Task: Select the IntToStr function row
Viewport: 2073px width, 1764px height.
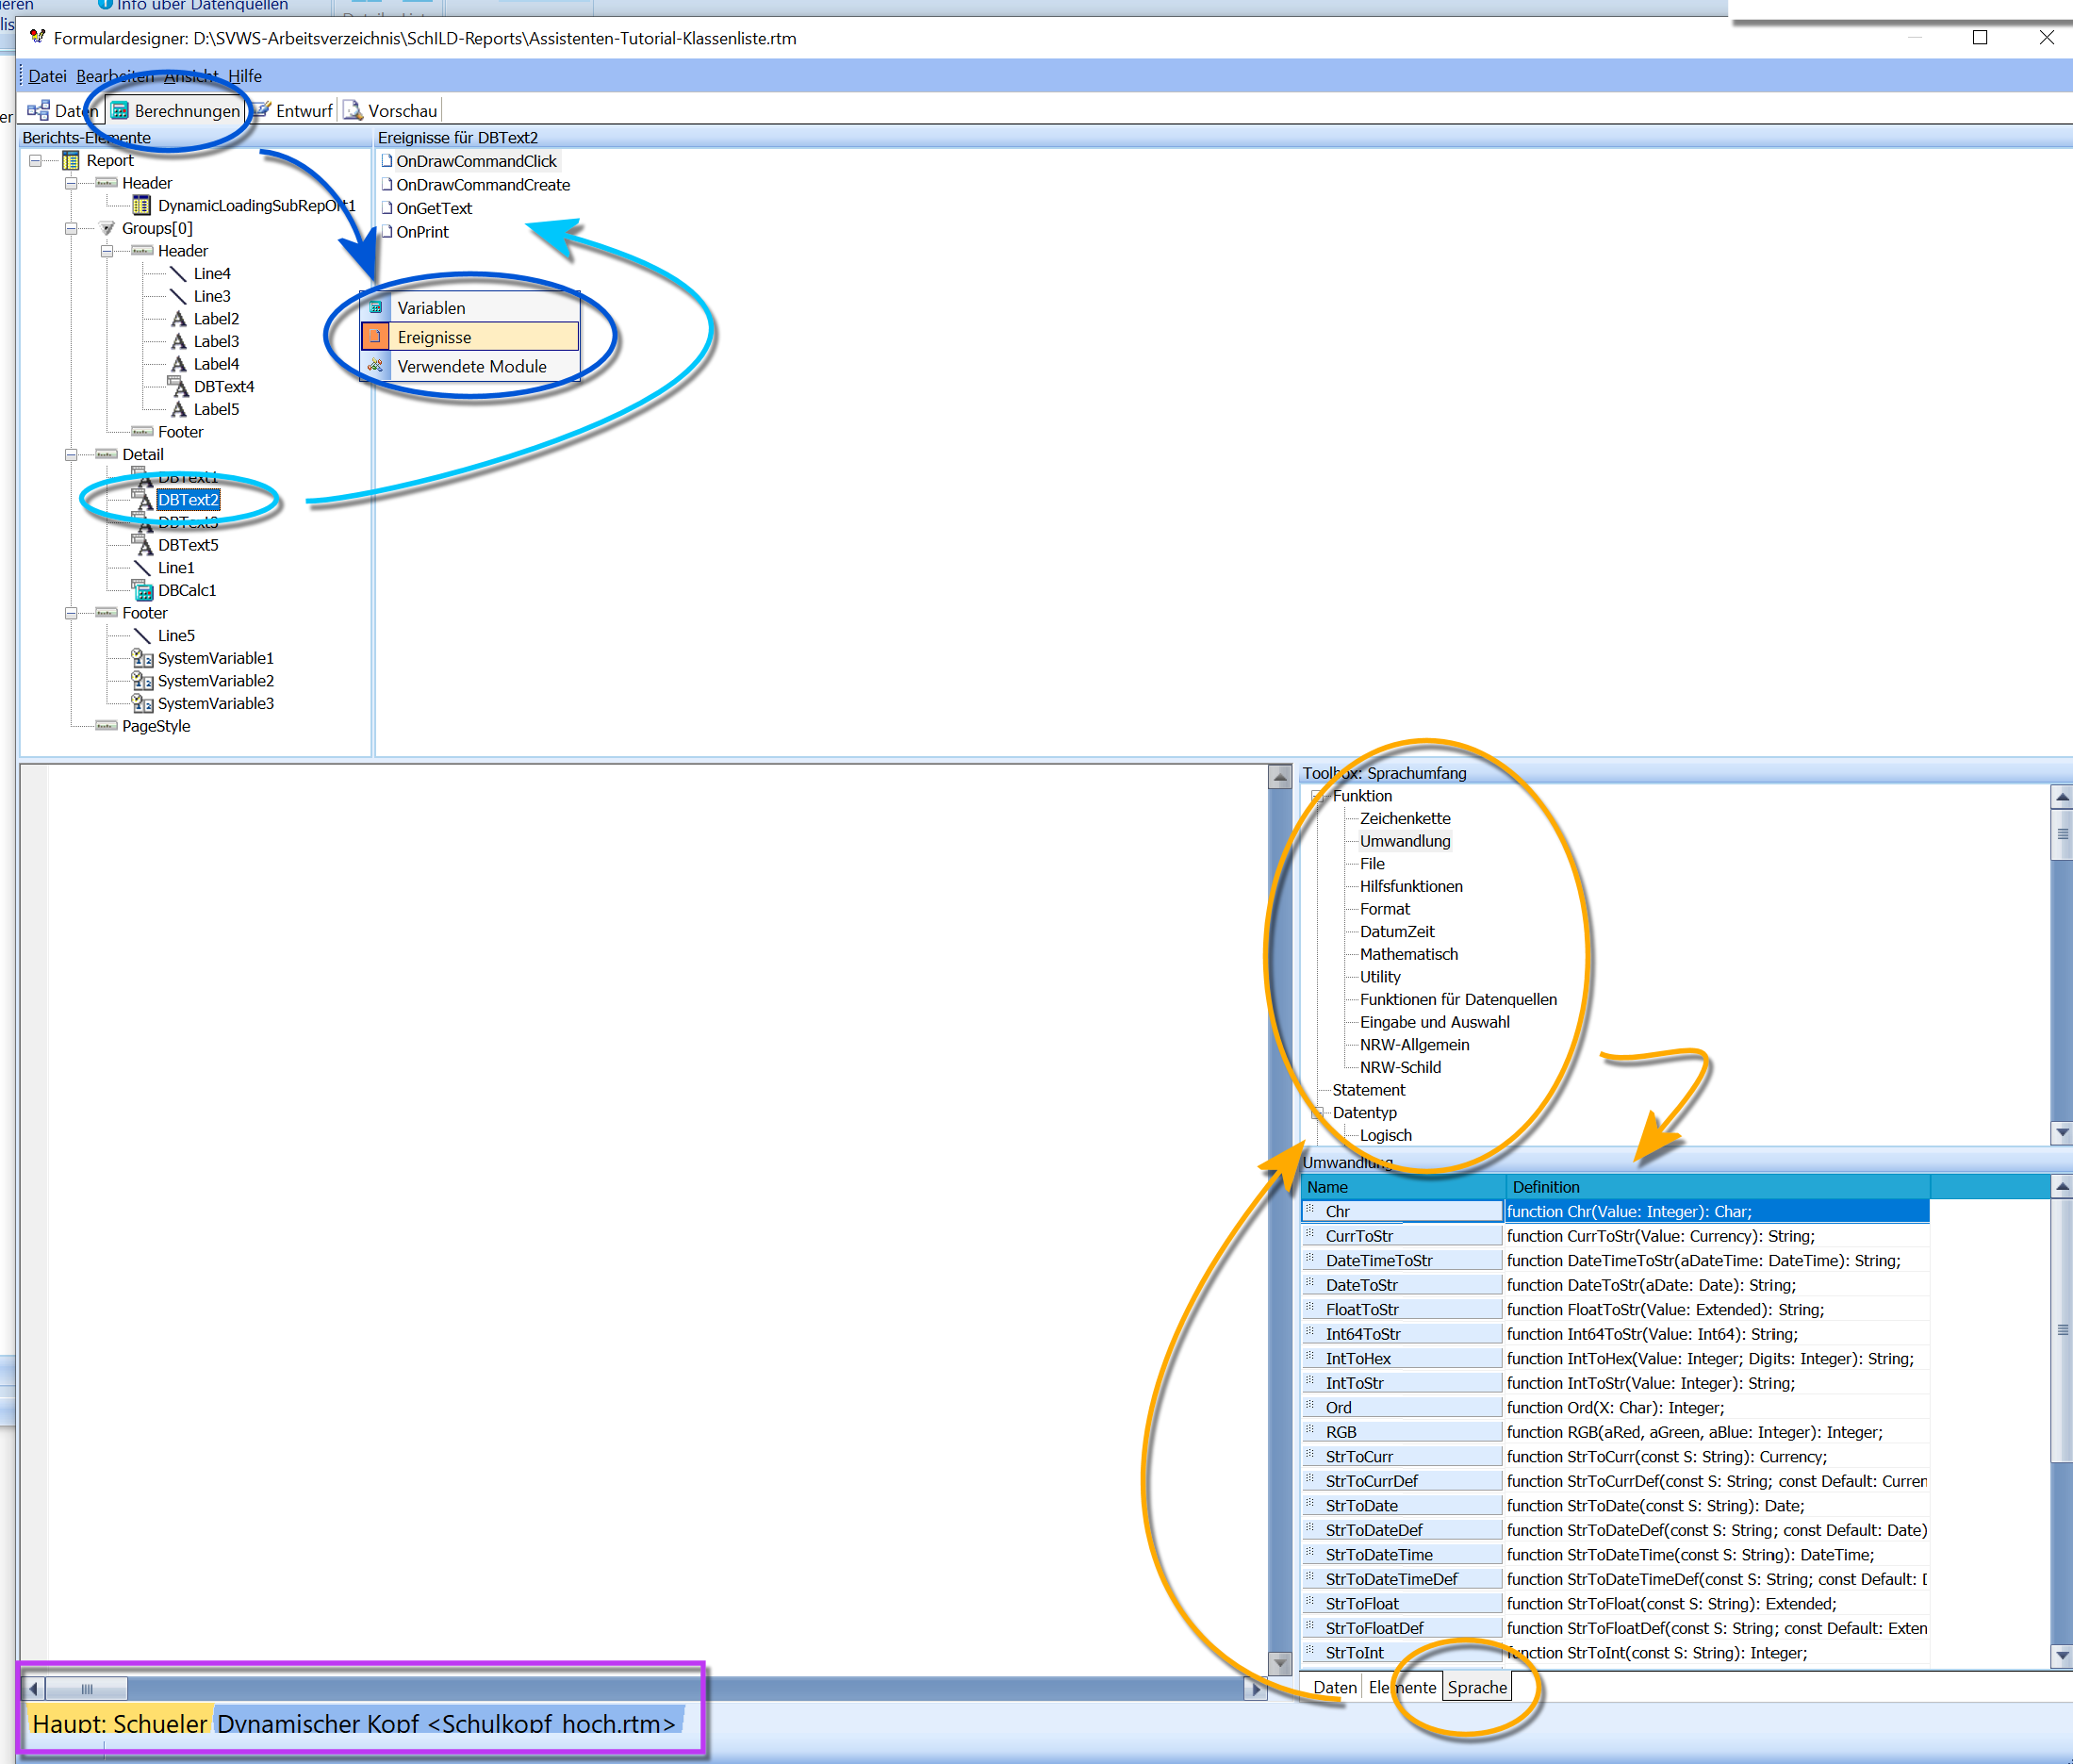Action: click(x=1615, y=1383)
